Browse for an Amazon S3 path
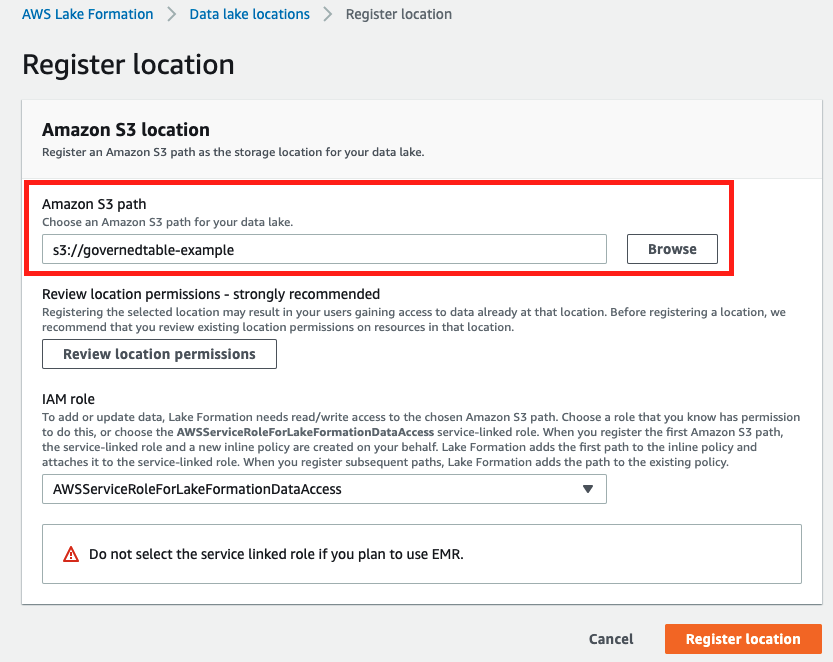 [672, 249]
